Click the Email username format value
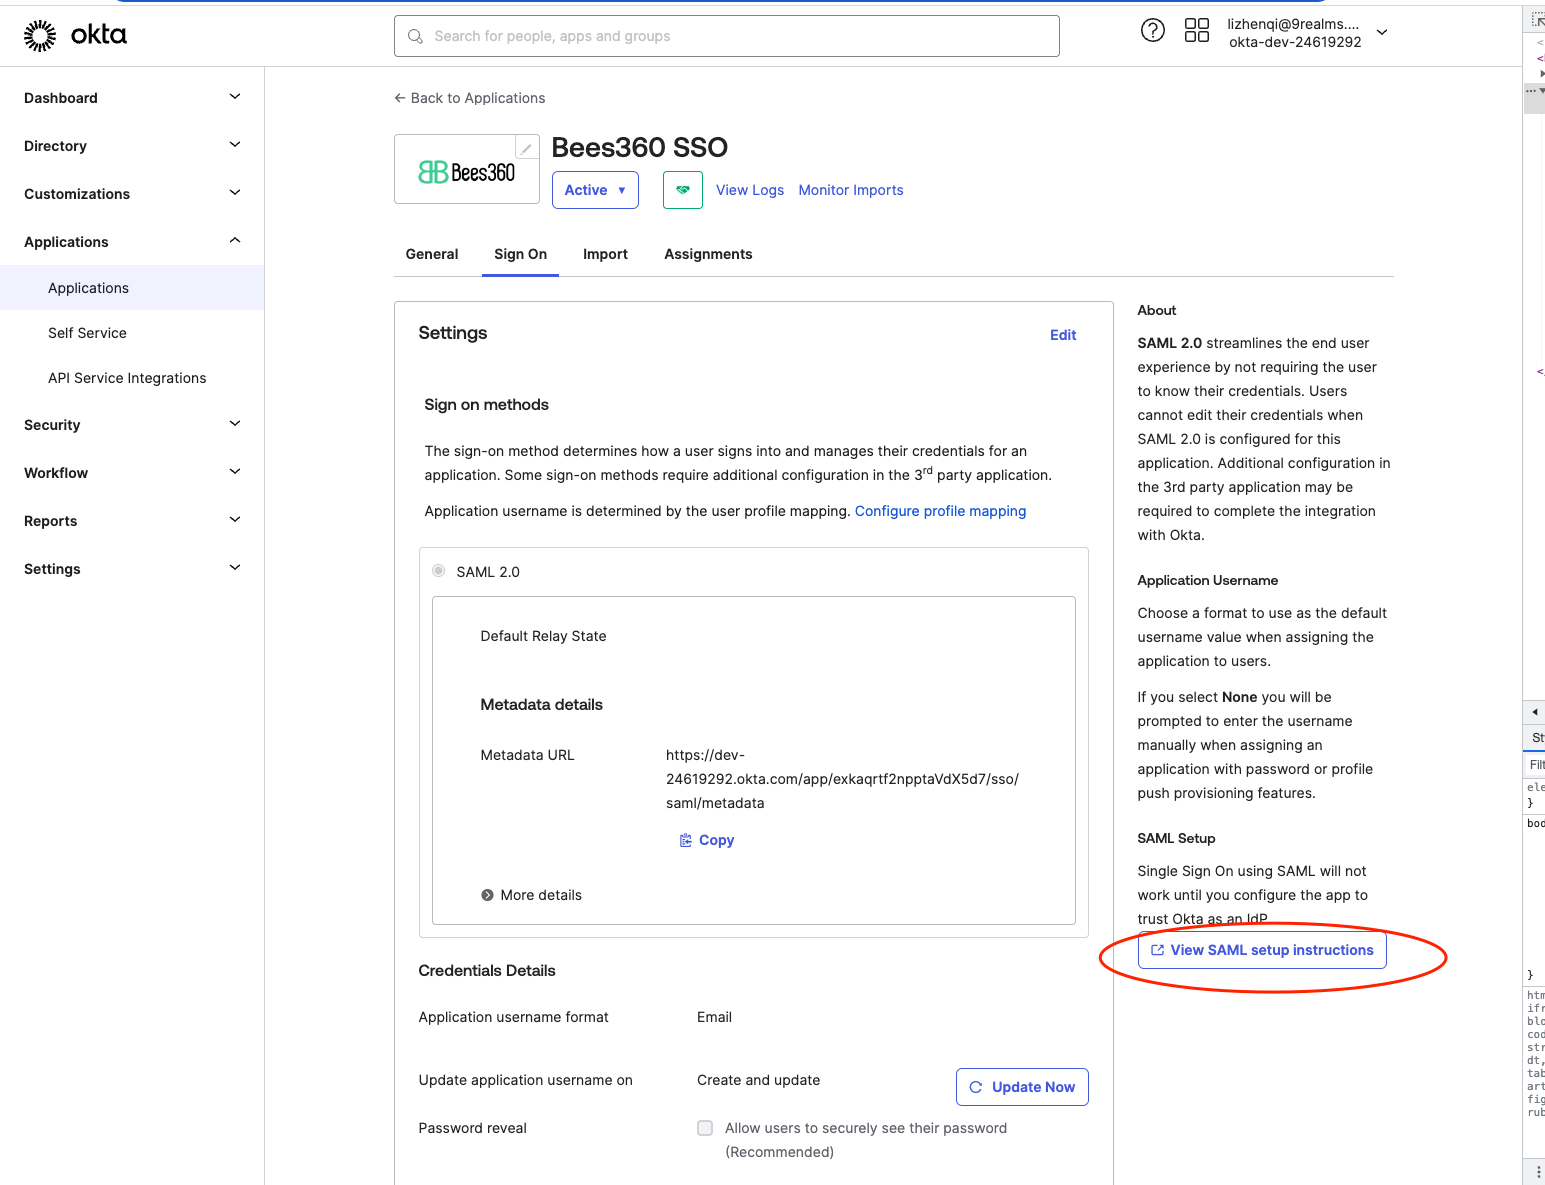The width and height of the screenshot is (1545, 1185). [x=714, y=1017]
